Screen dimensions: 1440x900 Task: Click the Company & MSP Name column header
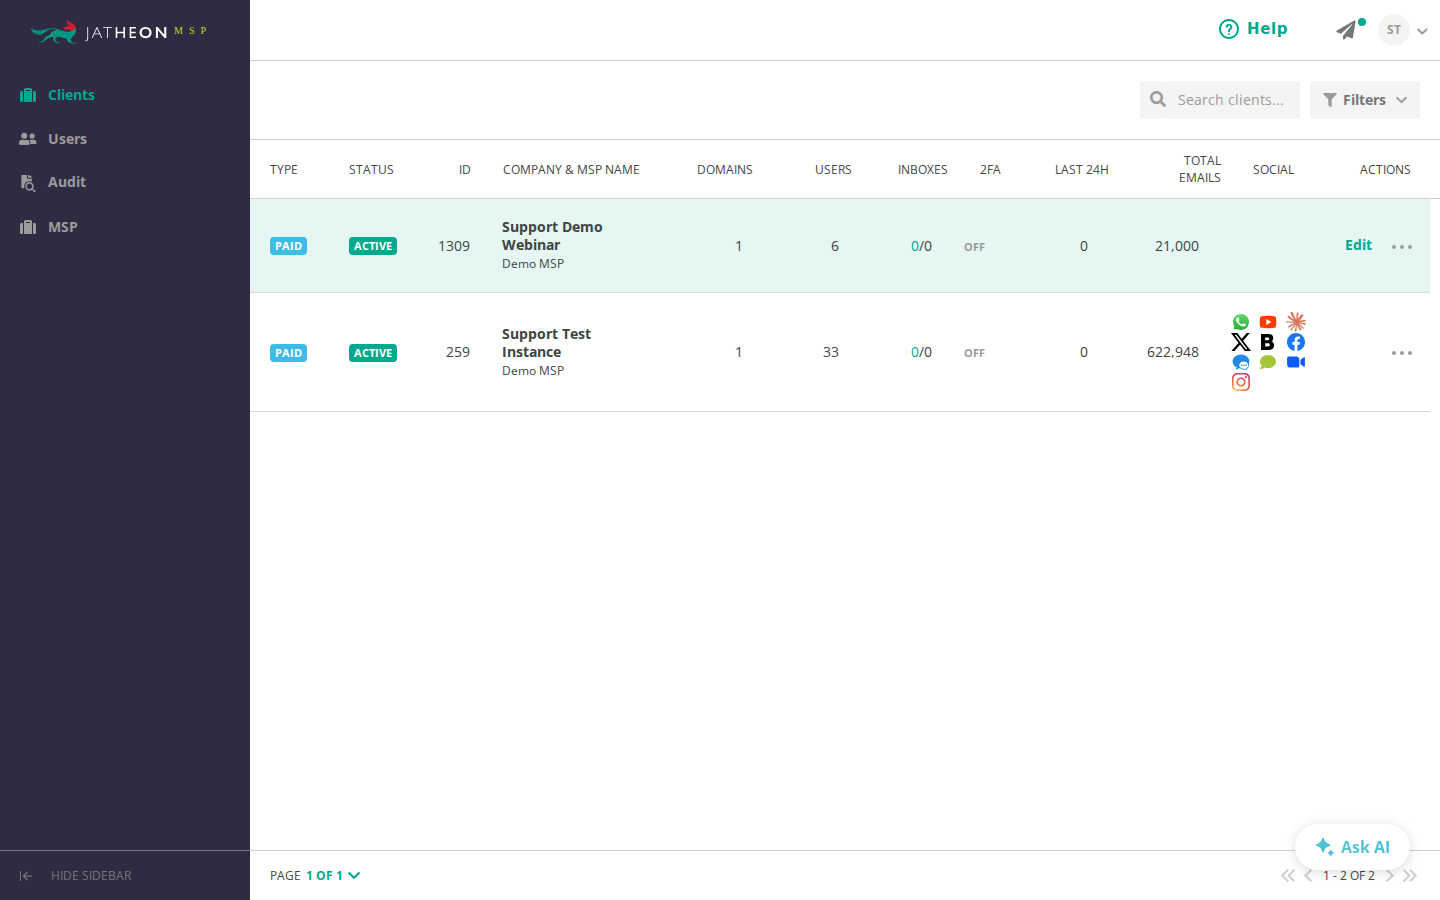tap(571, 170)
